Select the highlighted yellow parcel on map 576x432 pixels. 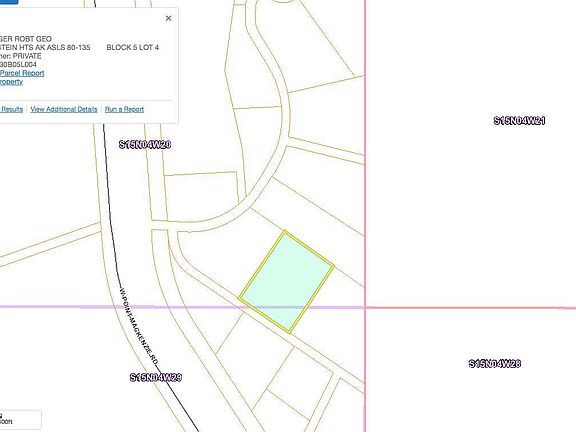(286, 282)
